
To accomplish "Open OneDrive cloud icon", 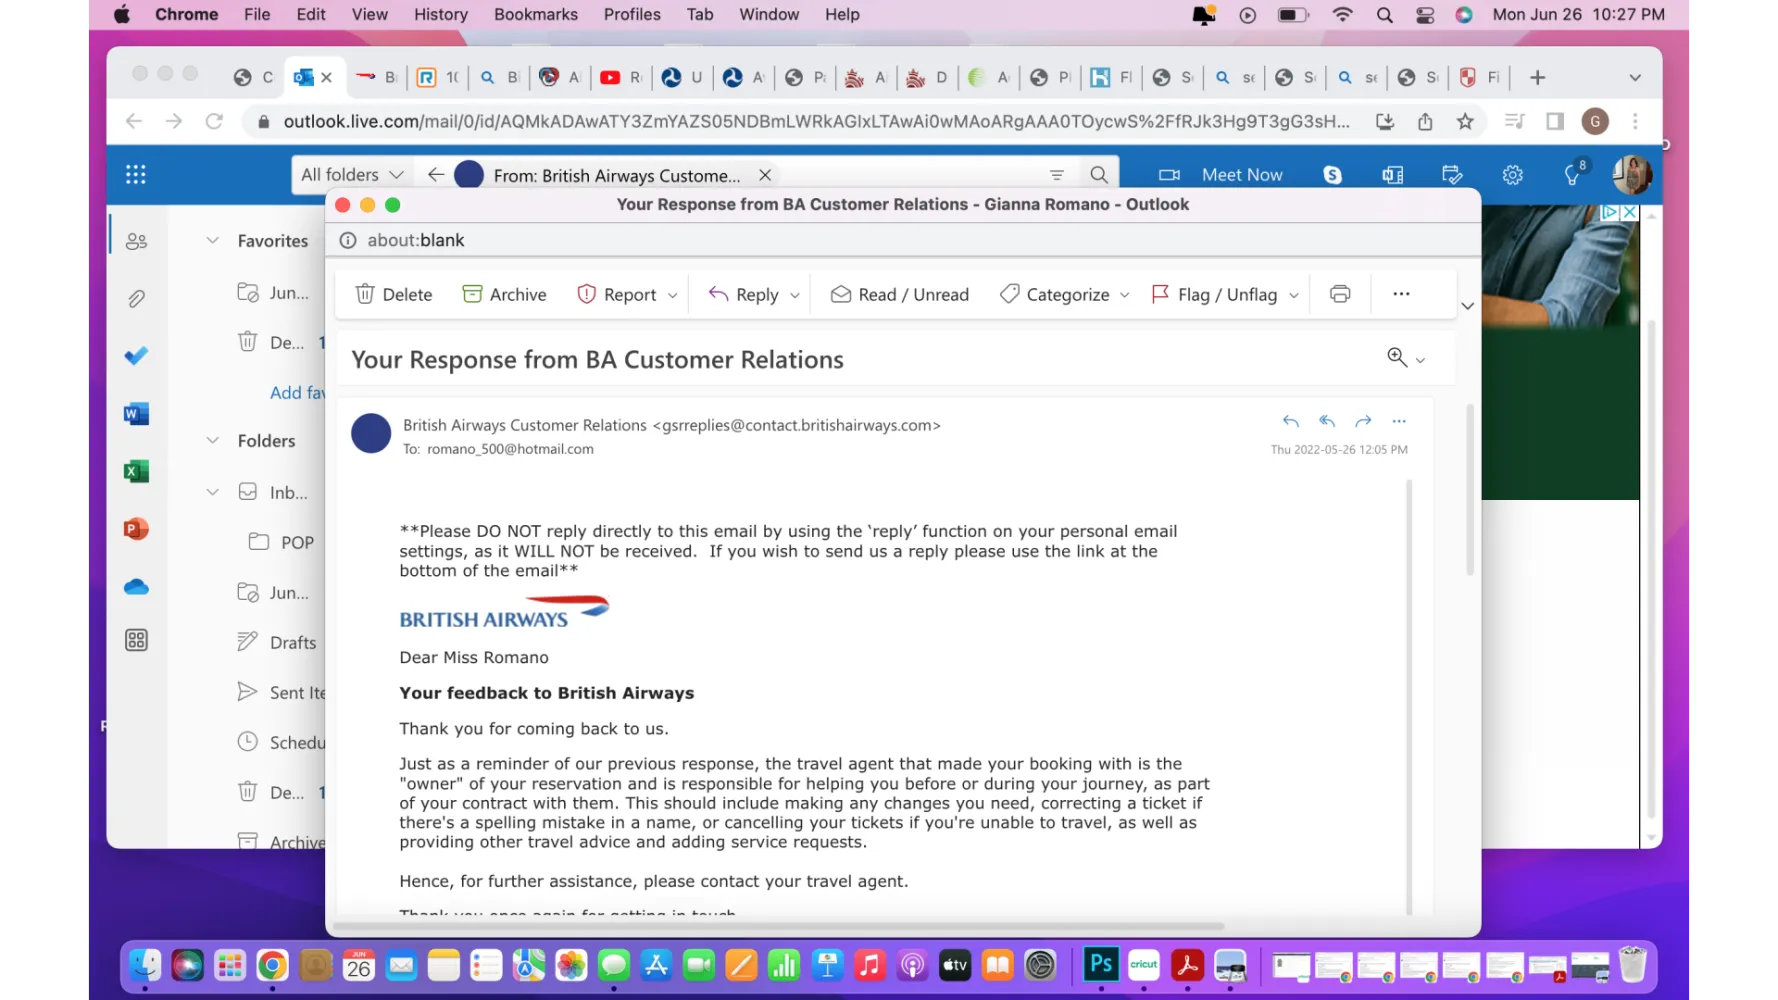I will [136, 587].
